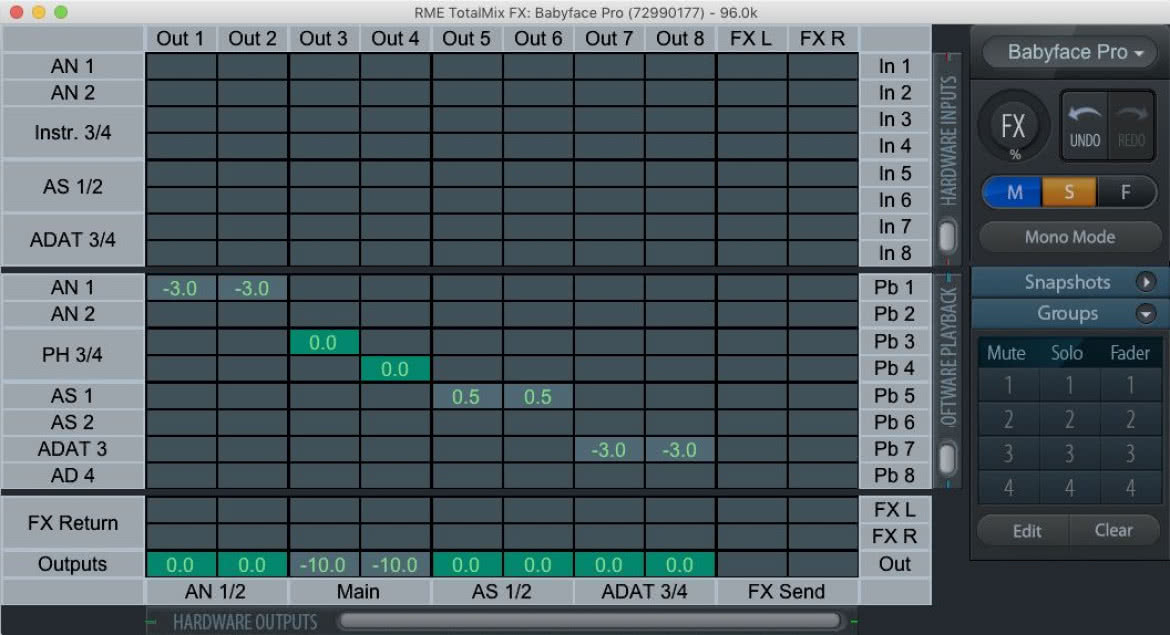Click Pb 1 to Out 1 cell showing -3.0
Image resolution: width=1170 pixels, height=635 pixels.
tap(180, 288)
